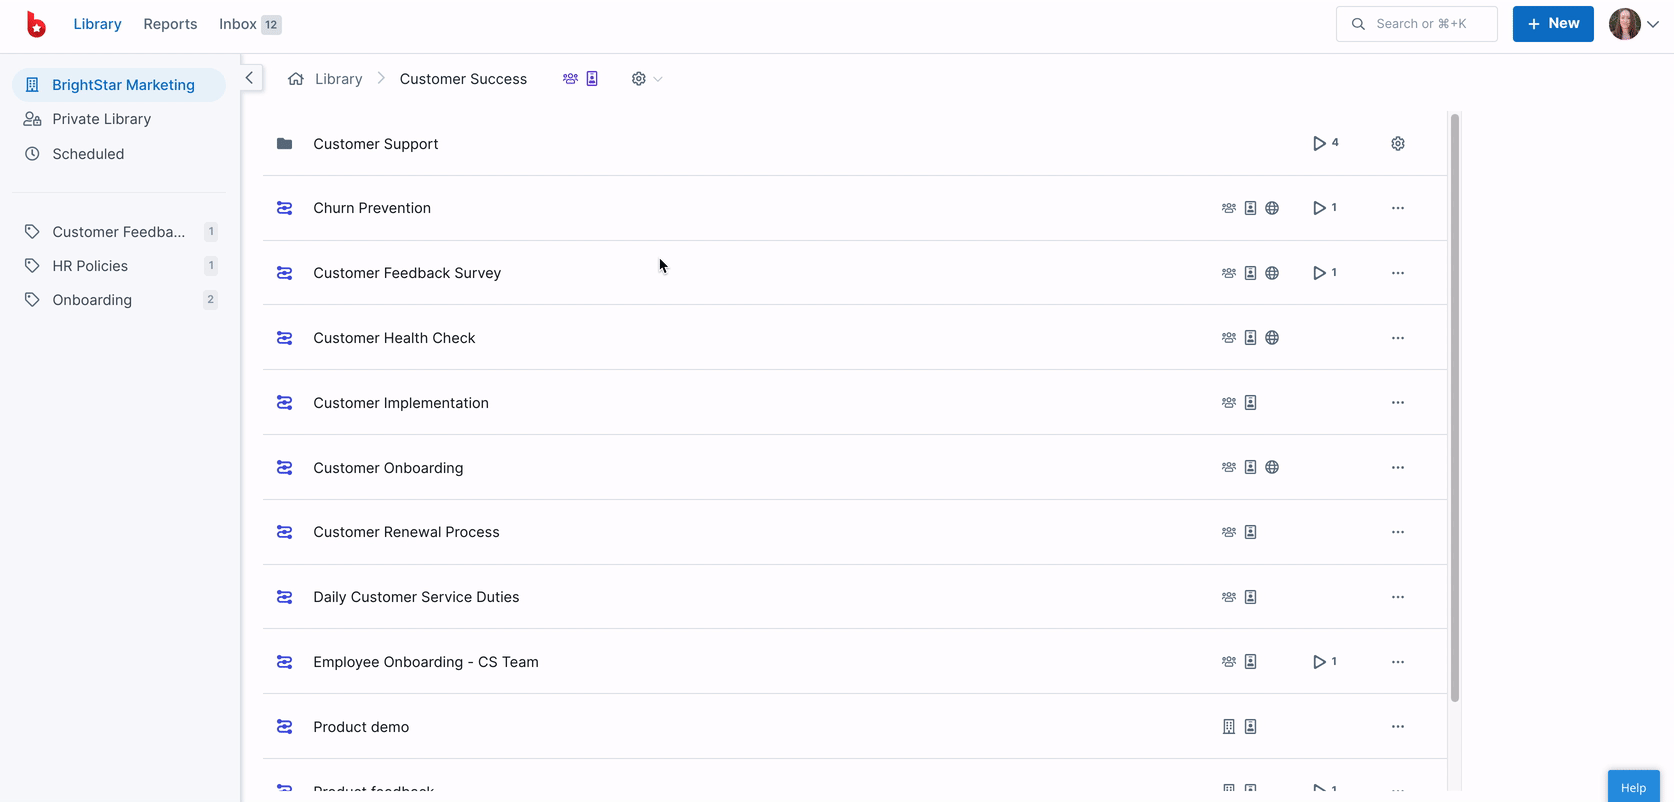Open more options for Customer Renewal Process
The image size is (1674, 802).
coord(1397,532)
